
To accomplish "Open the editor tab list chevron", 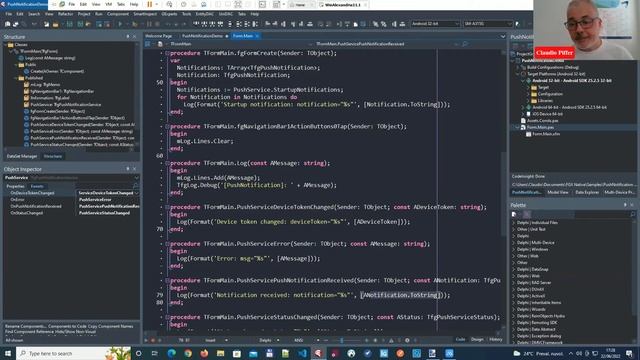I will pos(502,36).
